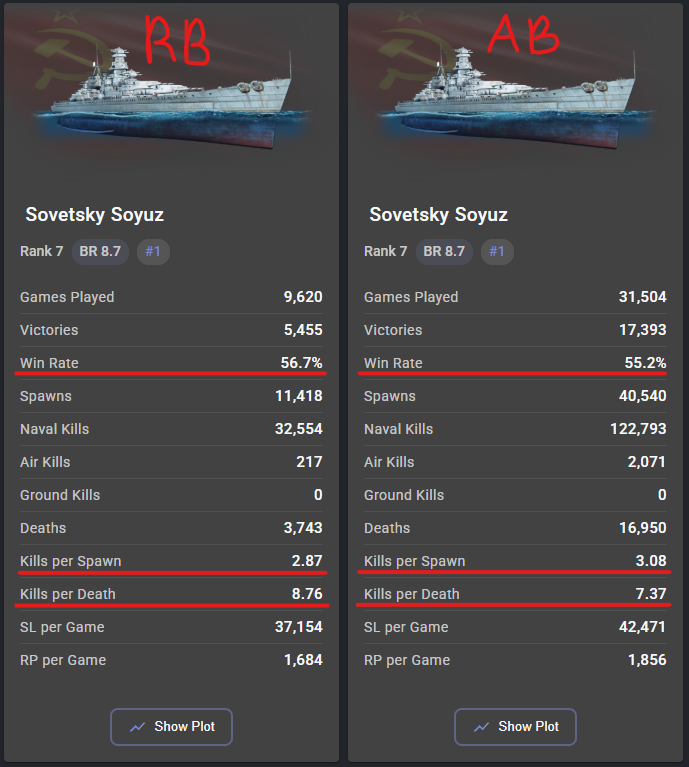The width and height of the screenshot is (689, 767).
Task: Click the Rank 7 label in the RB card
Action: (x=41, y=251)
